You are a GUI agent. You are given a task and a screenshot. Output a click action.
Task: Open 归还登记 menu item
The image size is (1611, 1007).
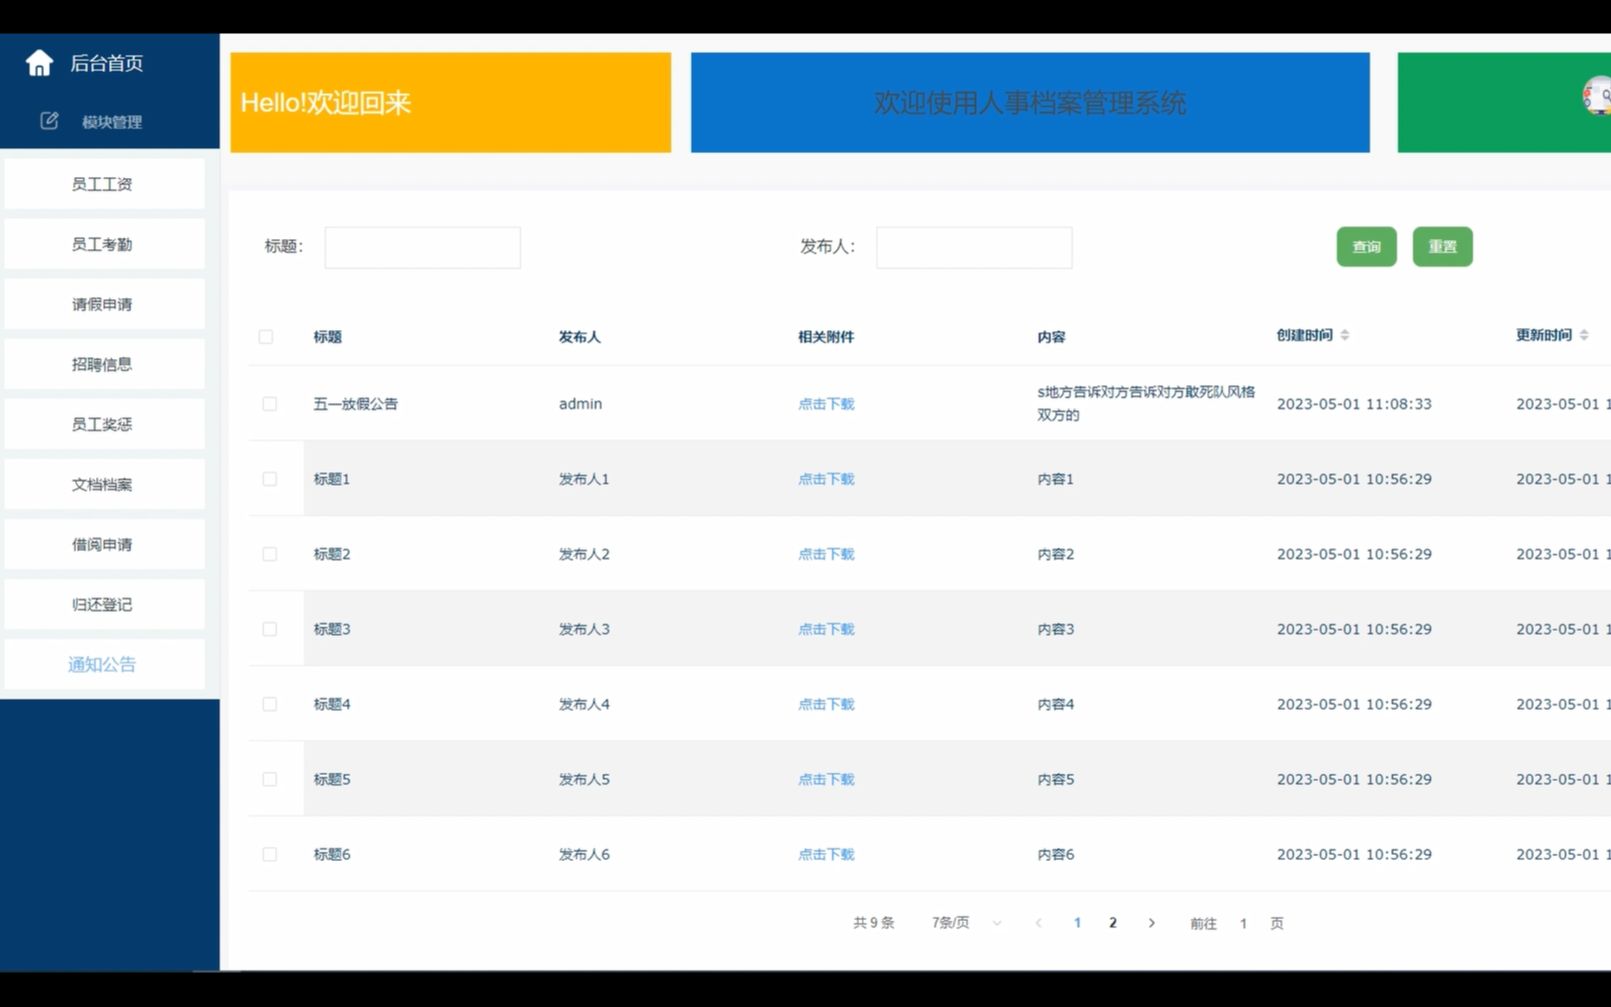(104, 604)
